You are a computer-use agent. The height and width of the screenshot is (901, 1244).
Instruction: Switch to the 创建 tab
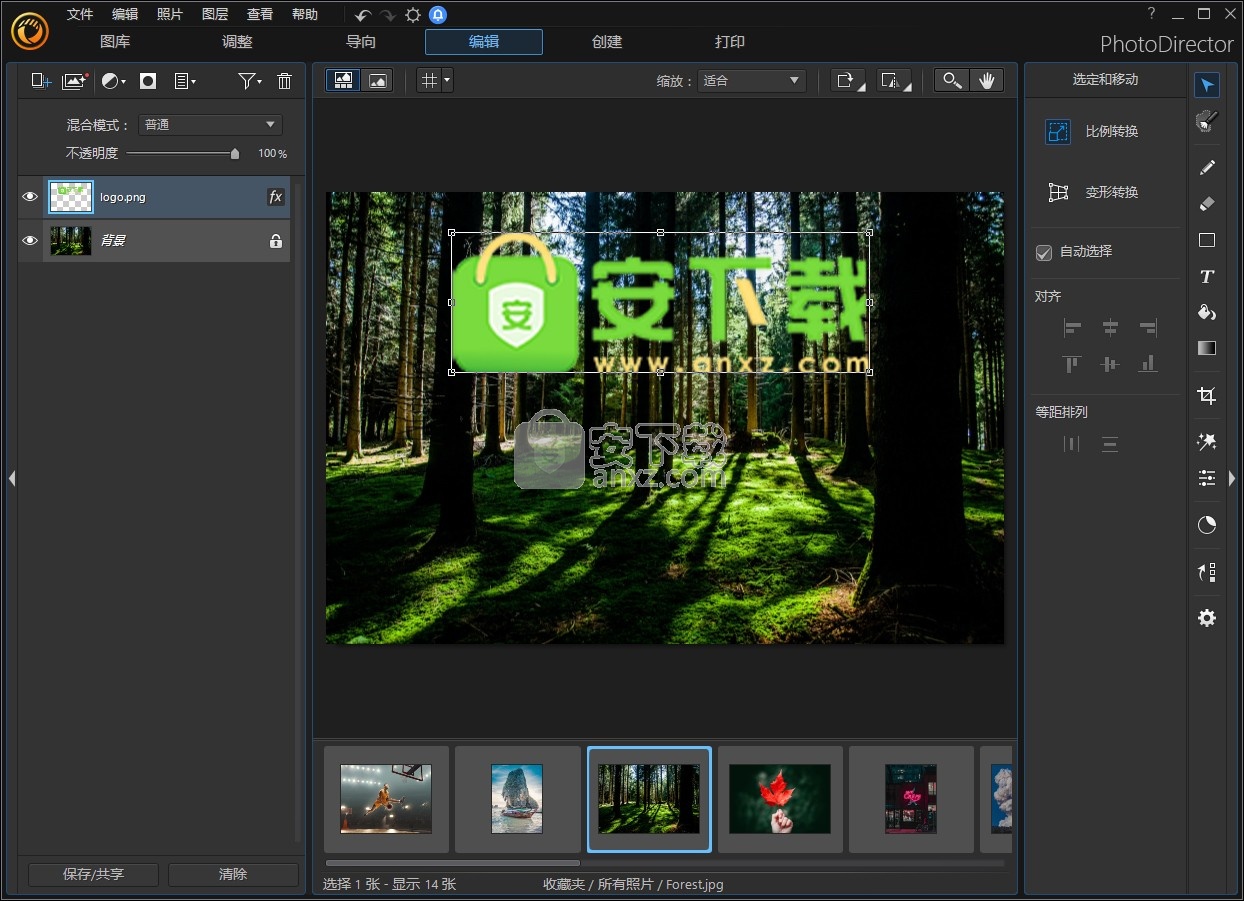point(607,42)
